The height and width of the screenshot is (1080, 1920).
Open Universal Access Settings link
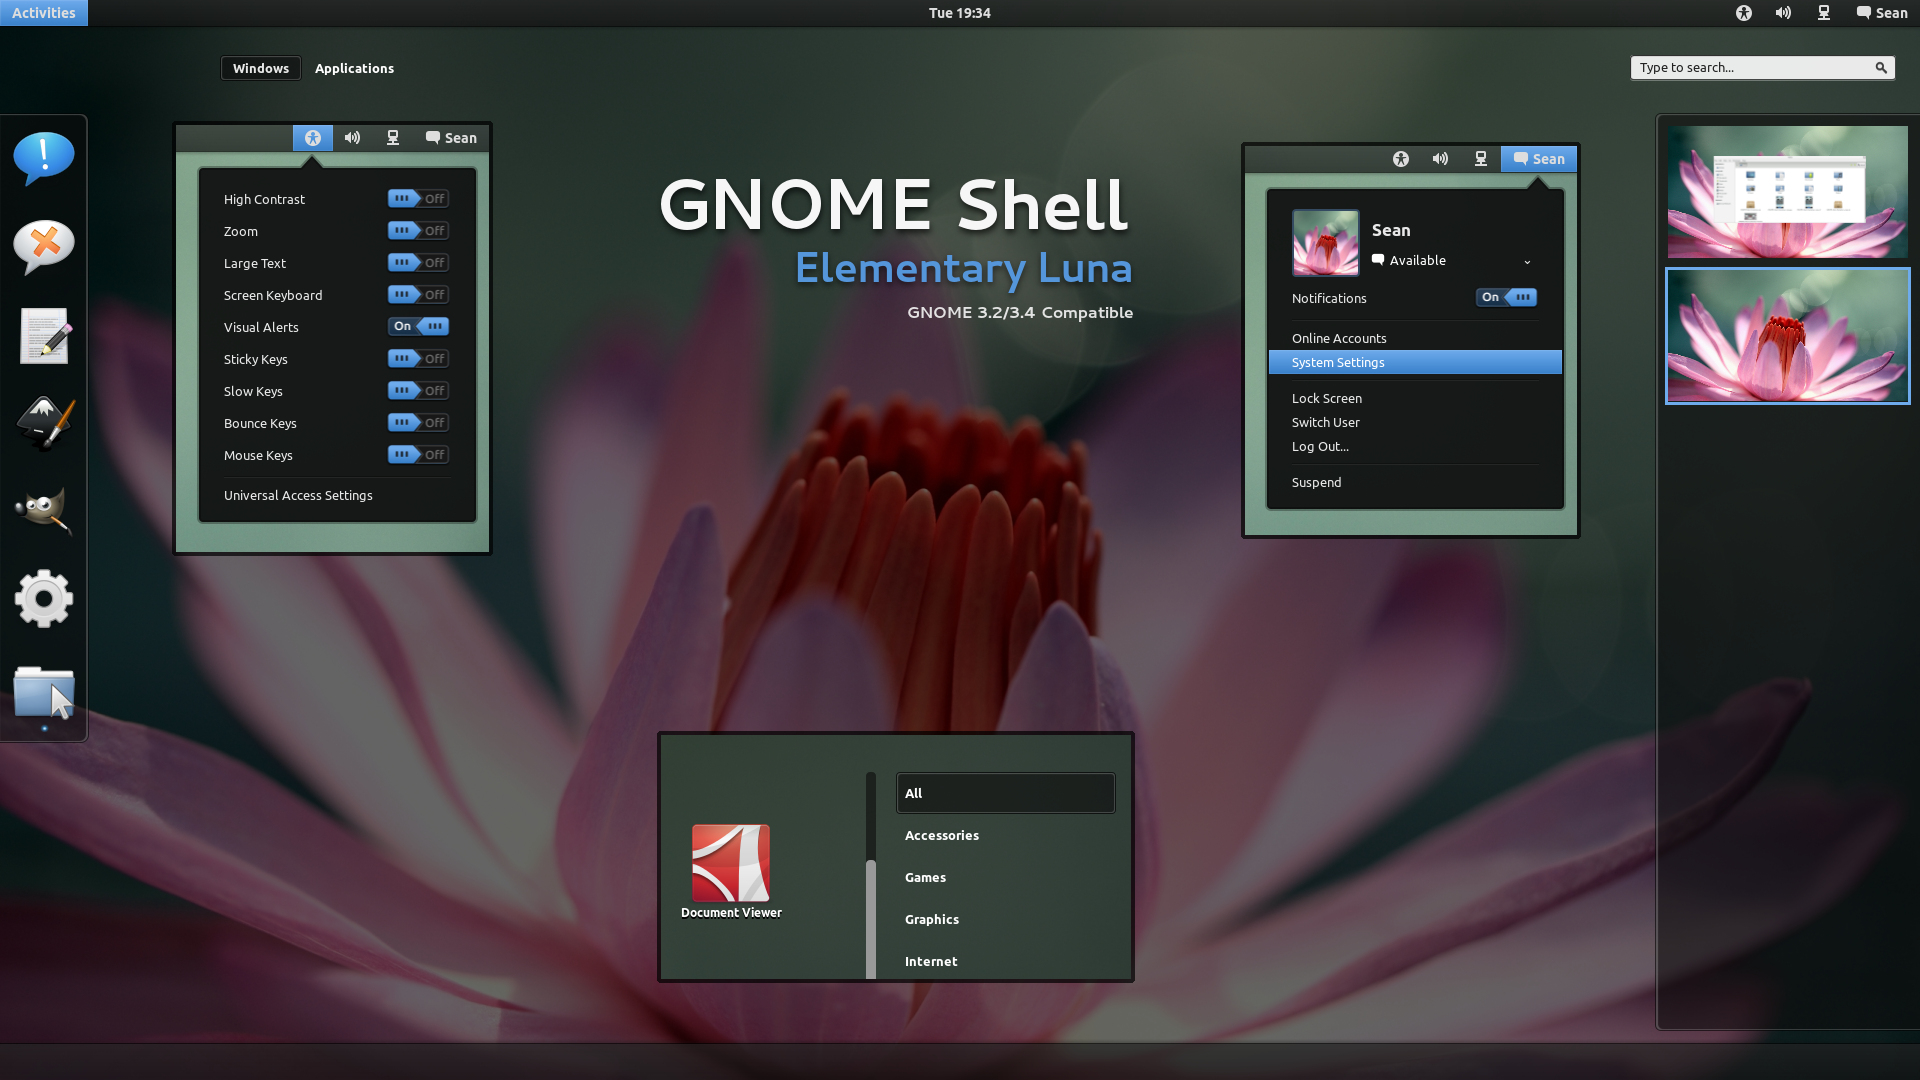(298, 495)
